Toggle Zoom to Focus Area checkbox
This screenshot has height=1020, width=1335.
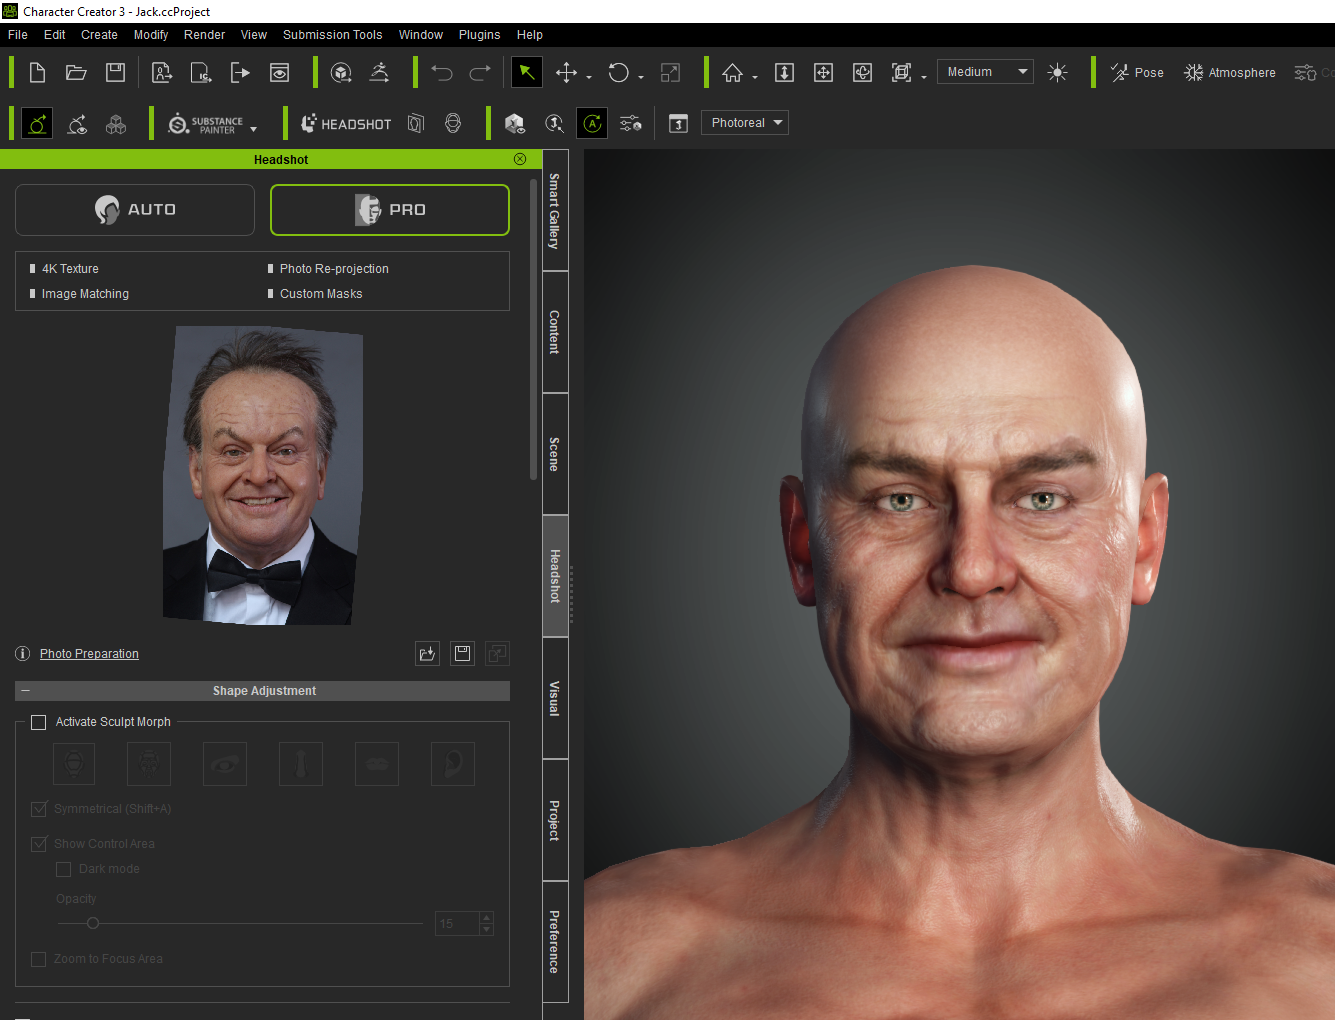(39, 959)
